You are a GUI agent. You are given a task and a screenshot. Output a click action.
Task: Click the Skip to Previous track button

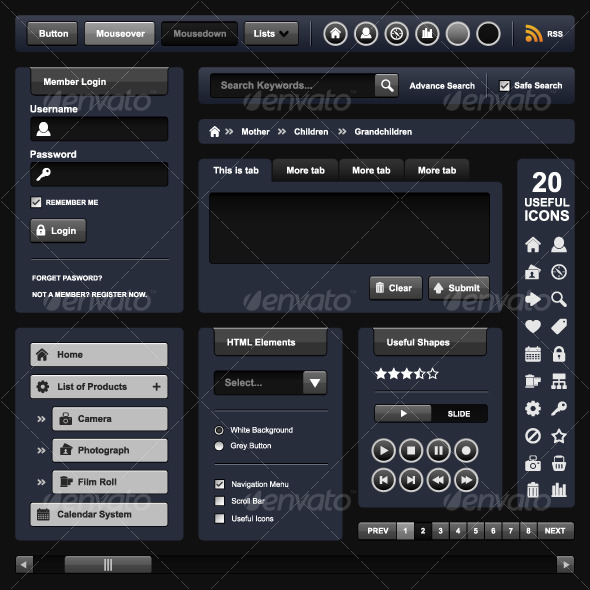(383, 480)
